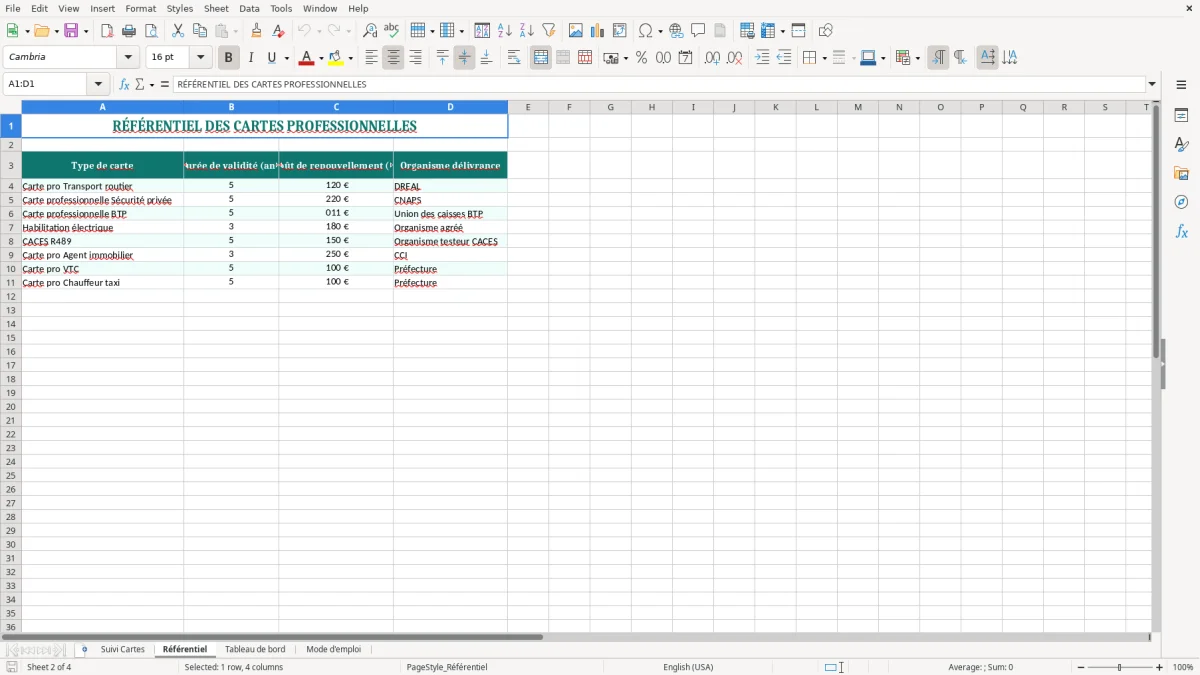Open Print Preview from the toolbar

click(x=151, y=31)
